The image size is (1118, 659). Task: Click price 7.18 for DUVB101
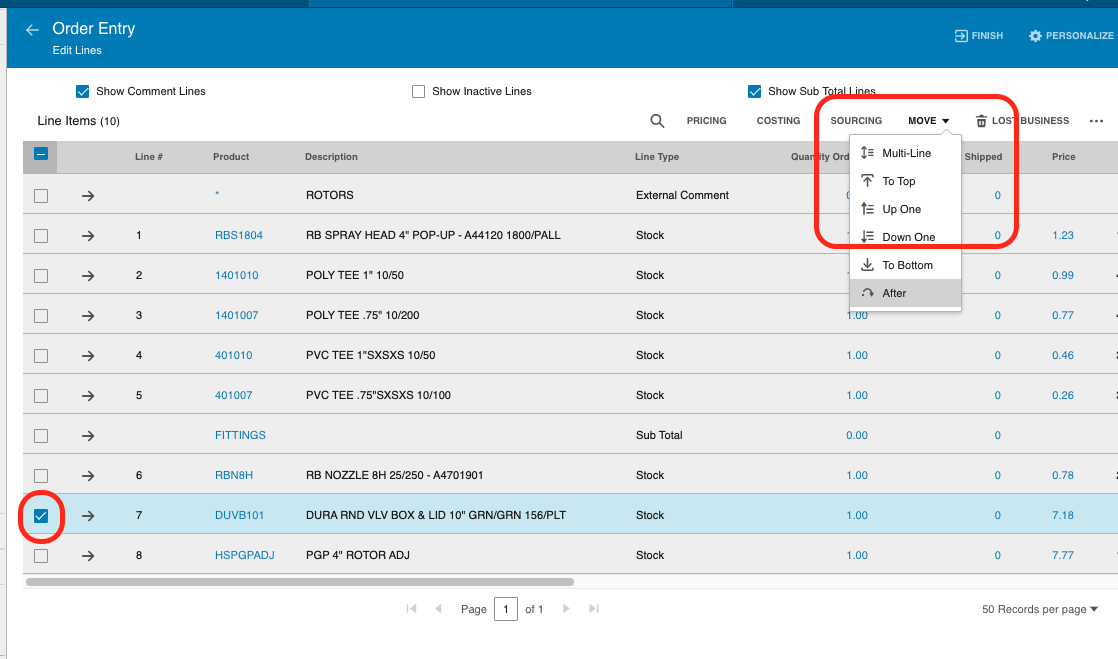click(x=1062, y=515)
